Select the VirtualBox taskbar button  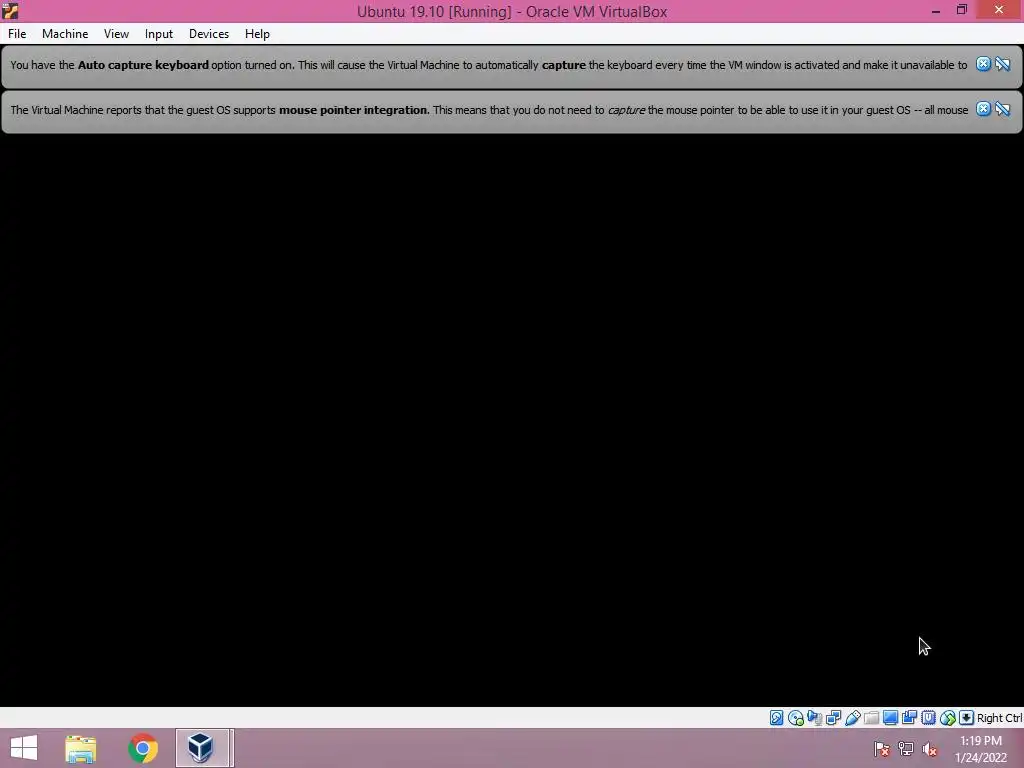click(202, 748)
